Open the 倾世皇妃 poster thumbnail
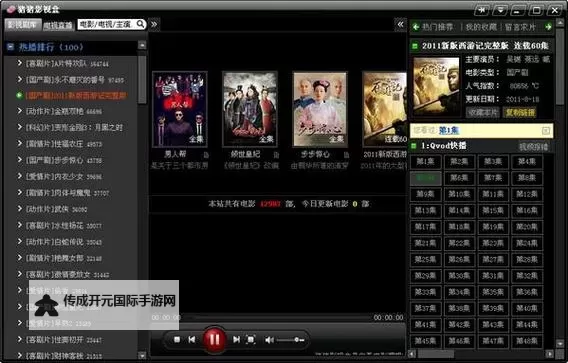The image size is (568, 363). [x=250, y=109]
